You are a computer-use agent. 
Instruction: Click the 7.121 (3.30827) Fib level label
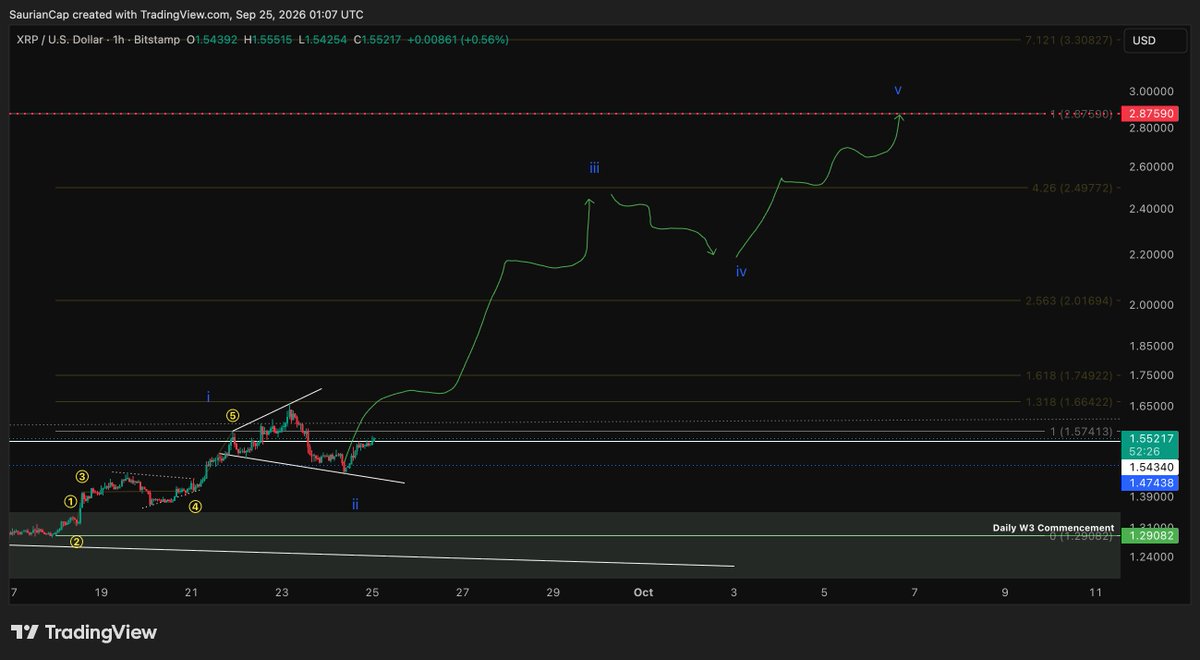[1069, 40]
